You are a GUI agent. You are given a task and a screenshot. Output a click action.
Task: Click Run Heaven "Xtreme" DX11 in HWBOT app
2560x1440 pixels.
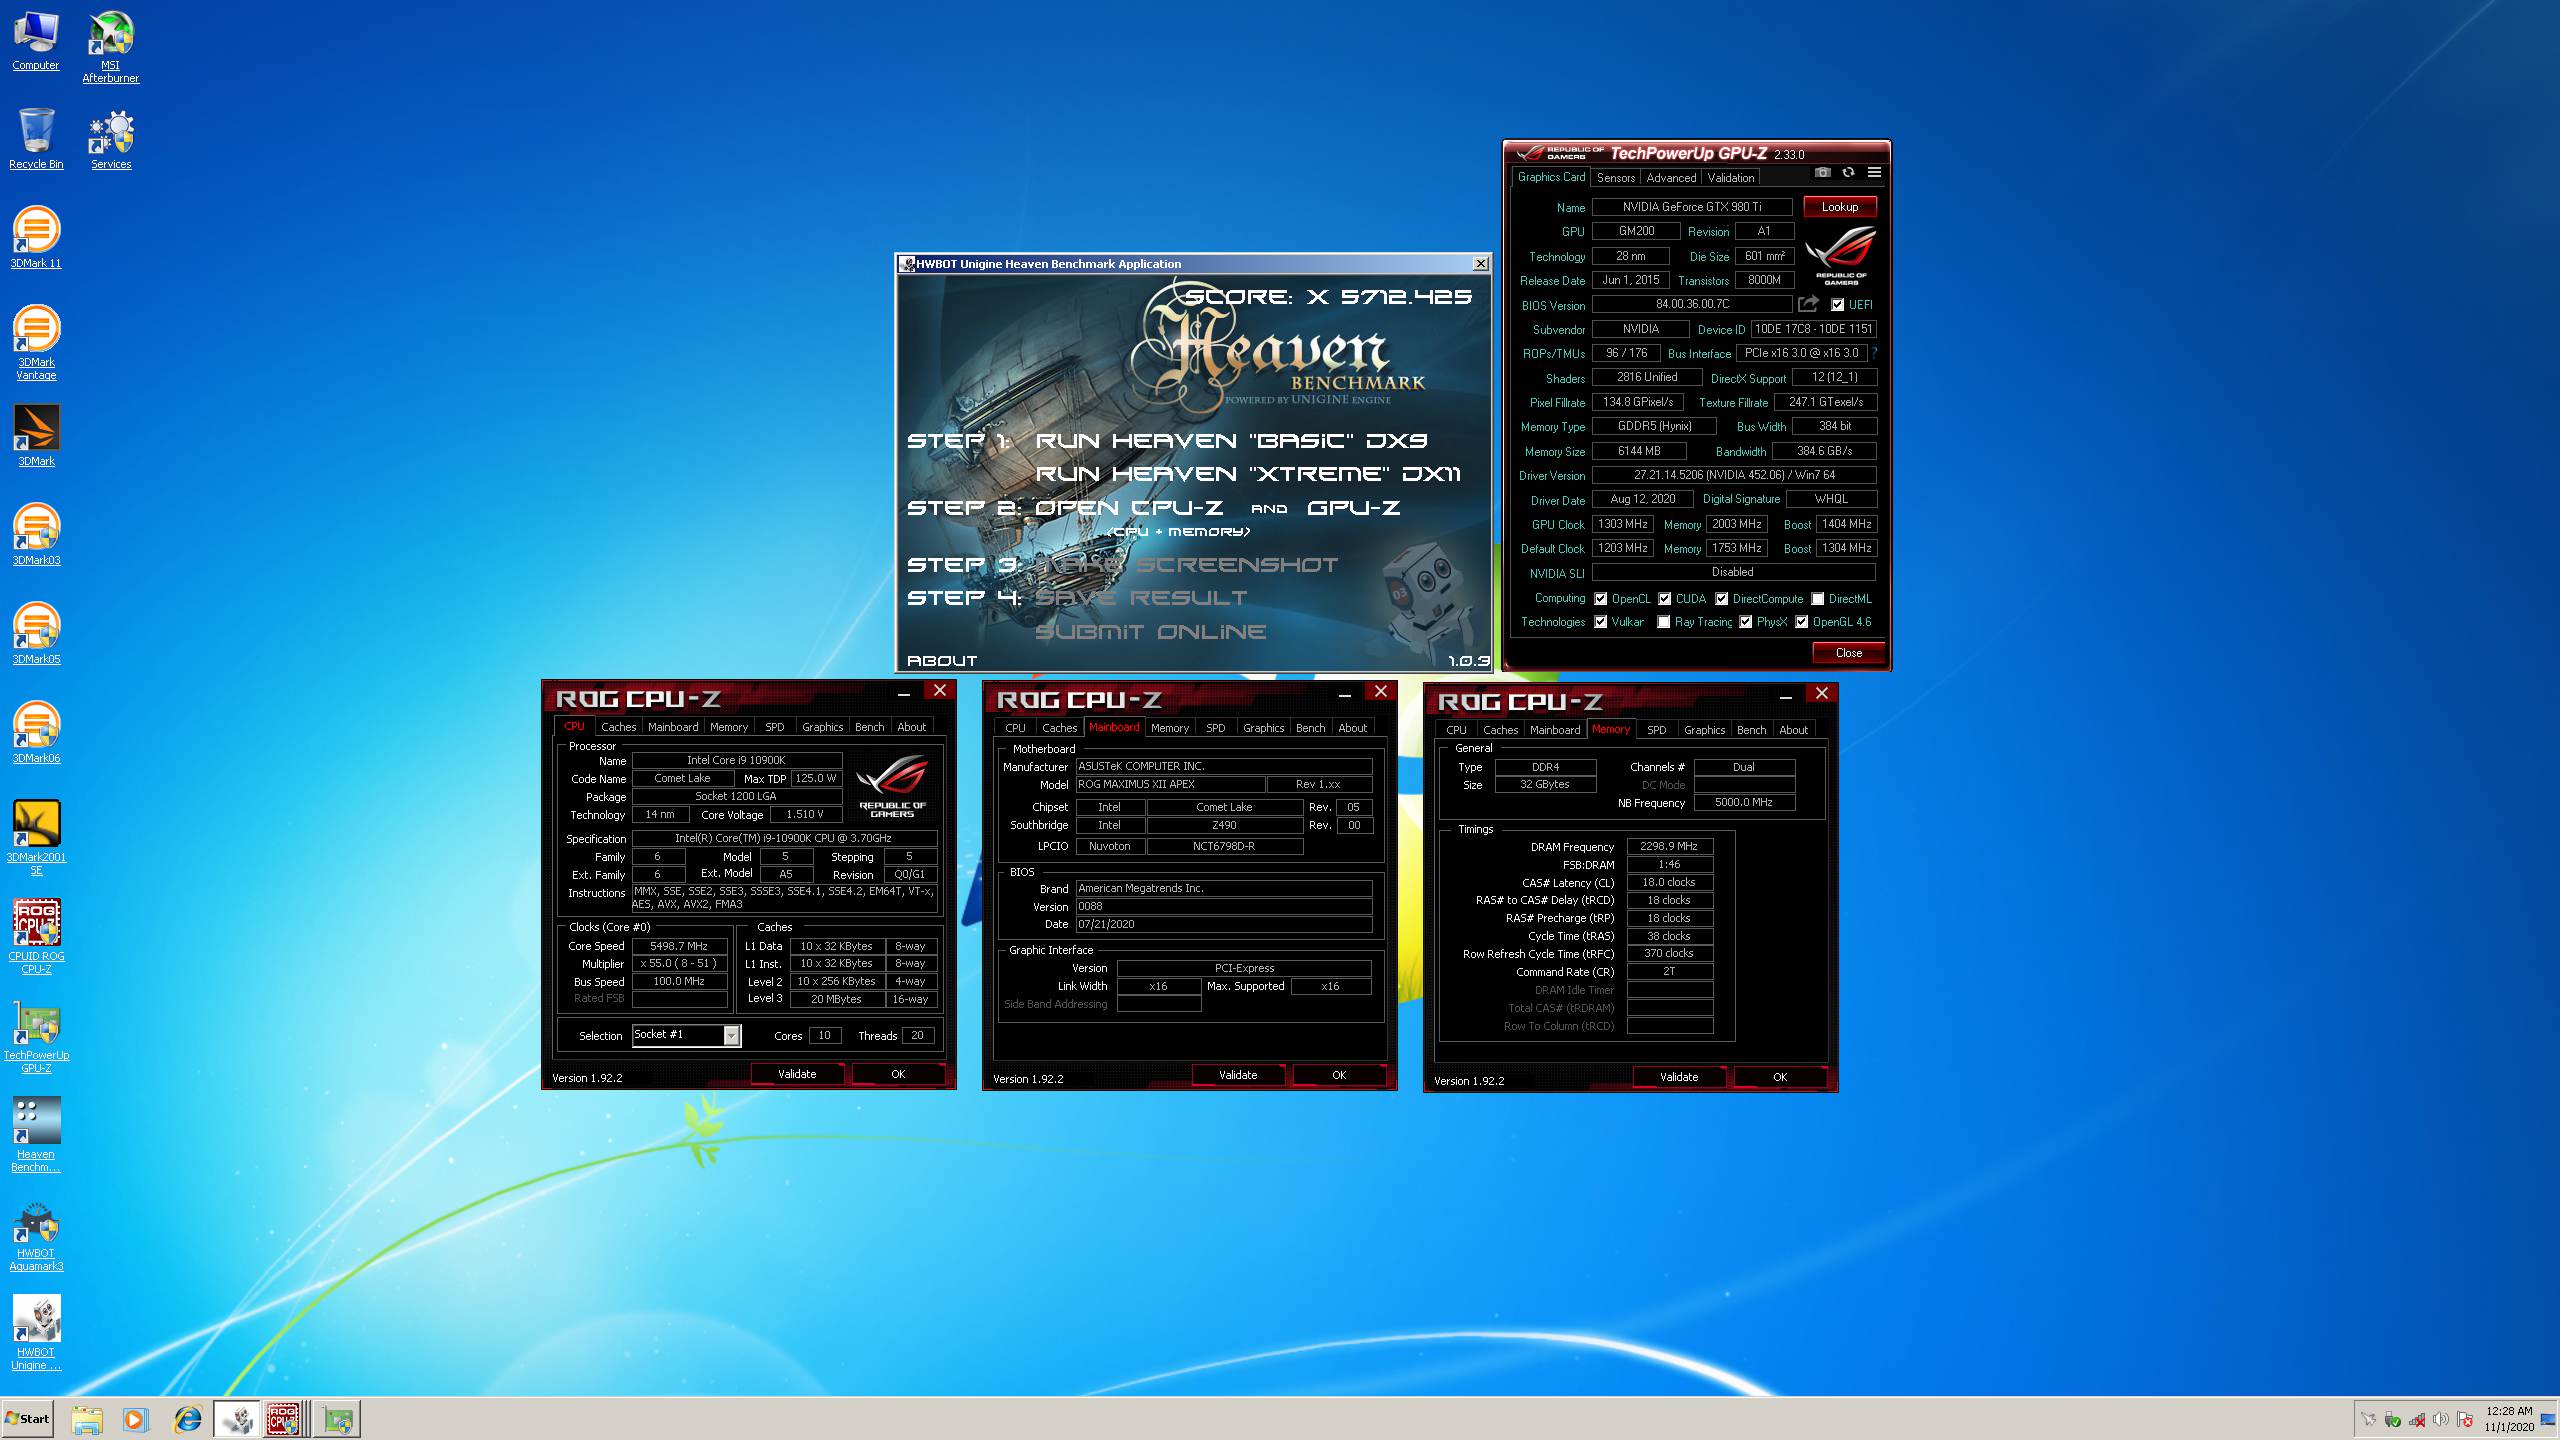tap(1248, 474)
